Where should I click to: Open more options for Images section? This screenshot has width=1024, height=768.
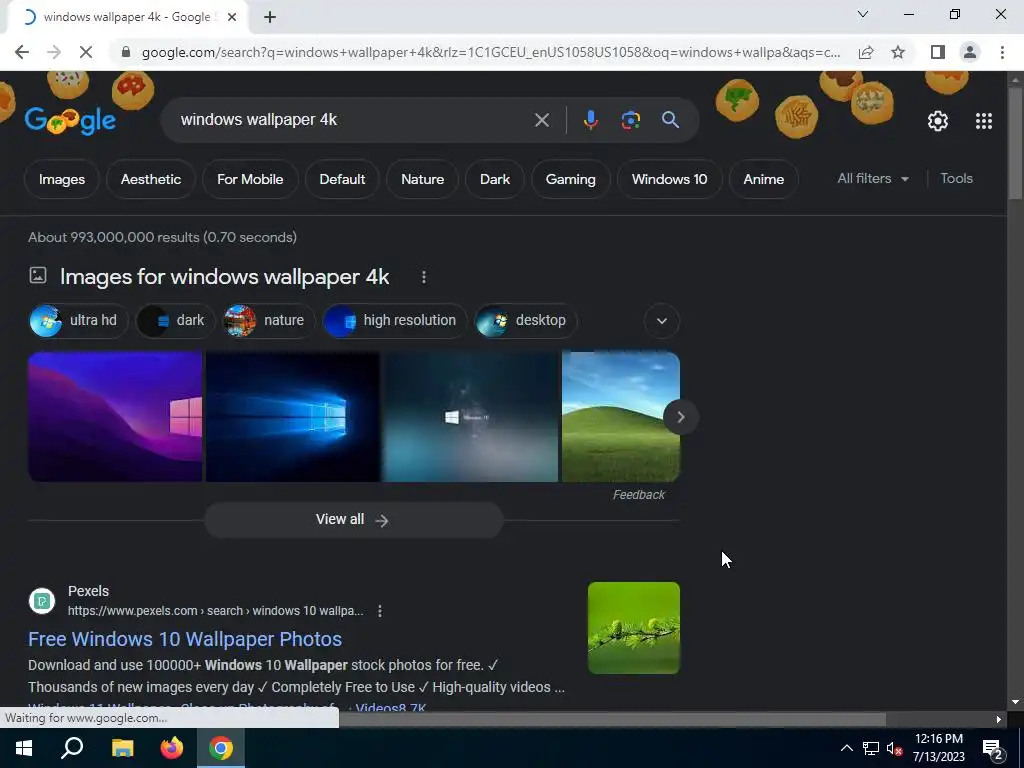[424, 277]
